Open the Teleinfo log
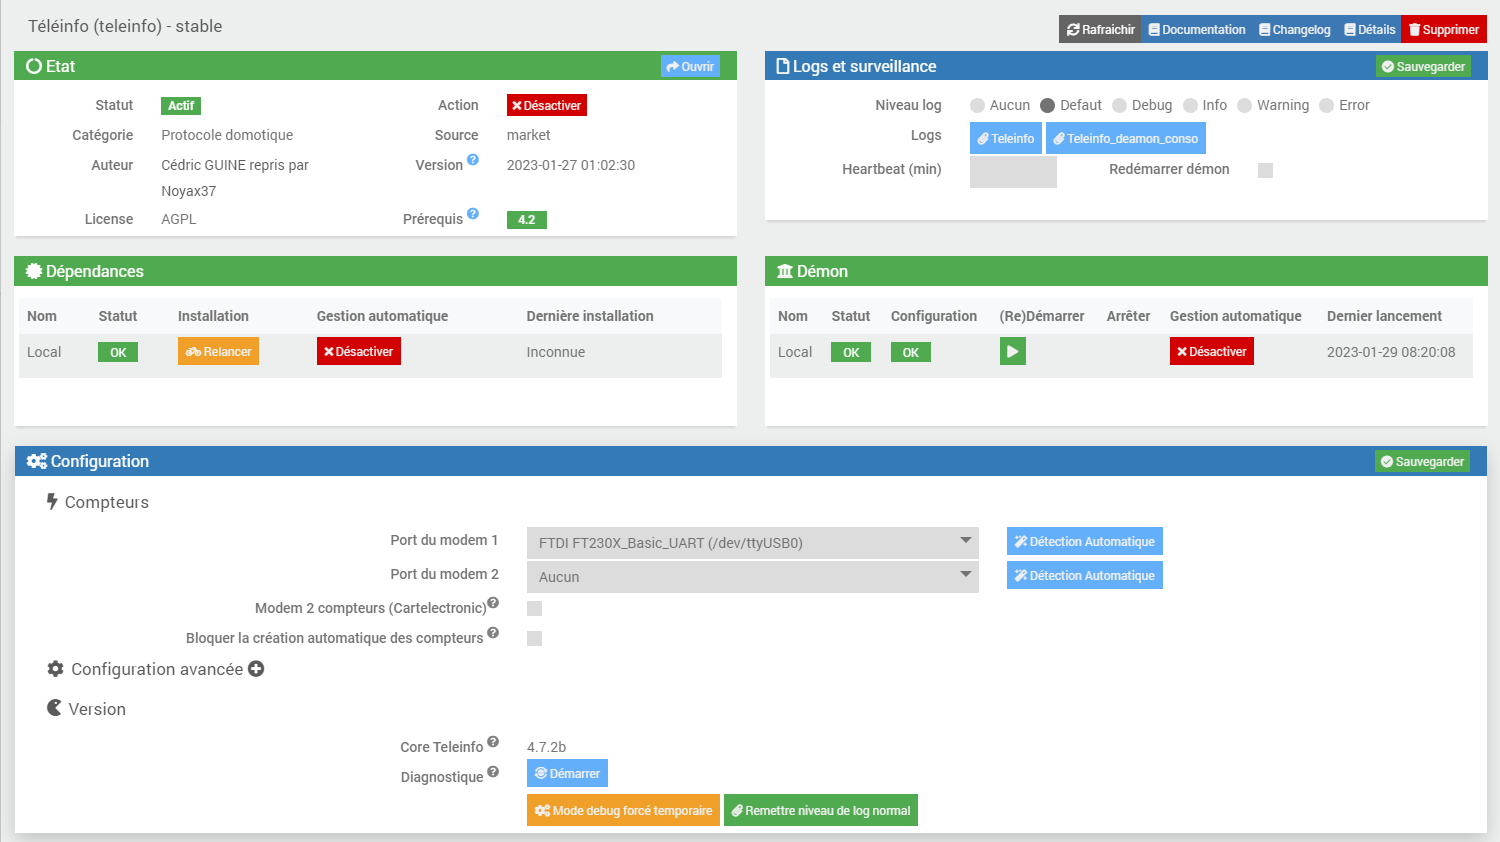Image resolution: width=1500 pixels, height=842 pixels. pyautogui.click(x=1006, y=139)
